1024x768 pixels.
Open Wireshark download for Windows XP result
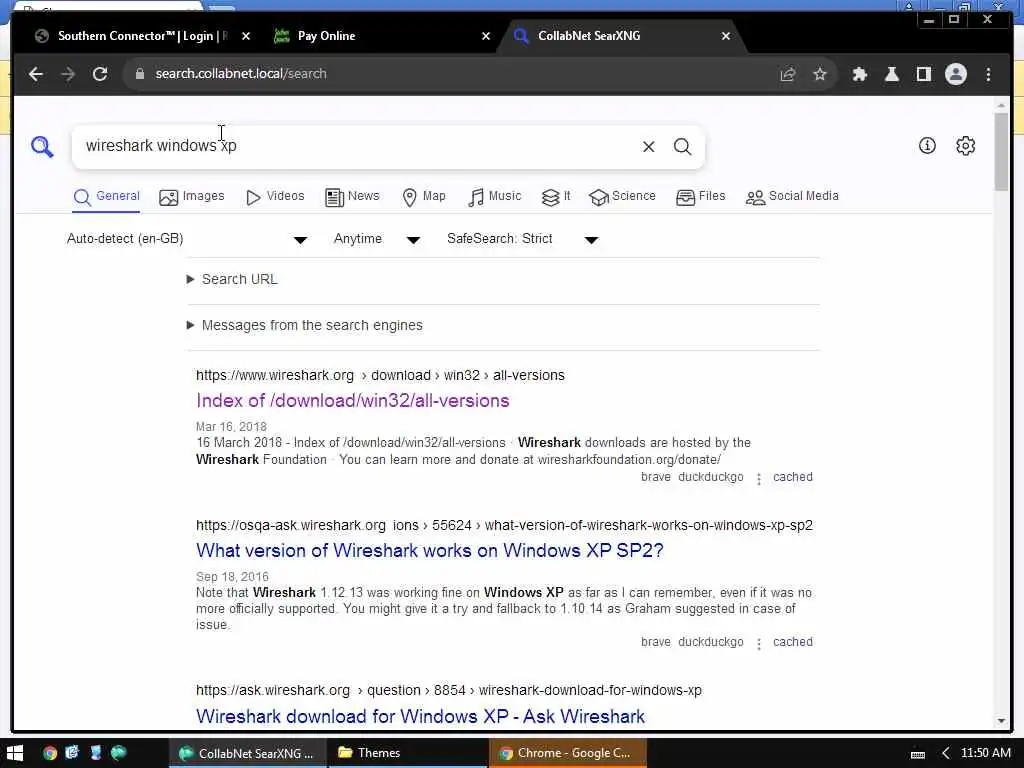421,716
